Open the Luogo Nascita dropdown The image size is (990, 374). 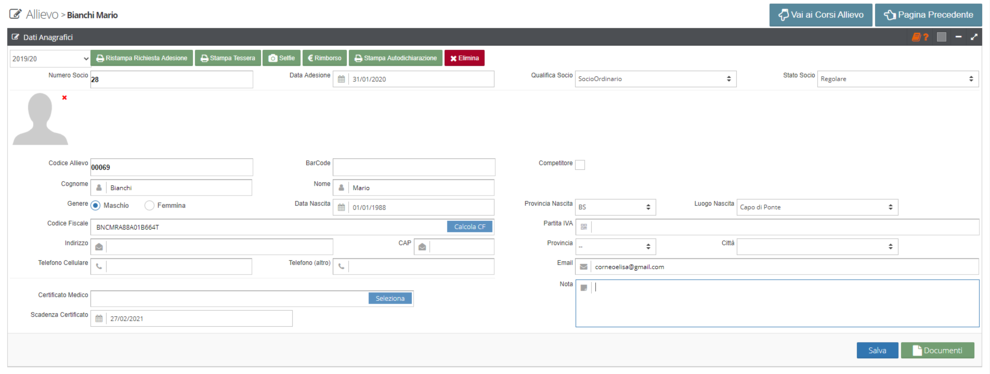817,207
